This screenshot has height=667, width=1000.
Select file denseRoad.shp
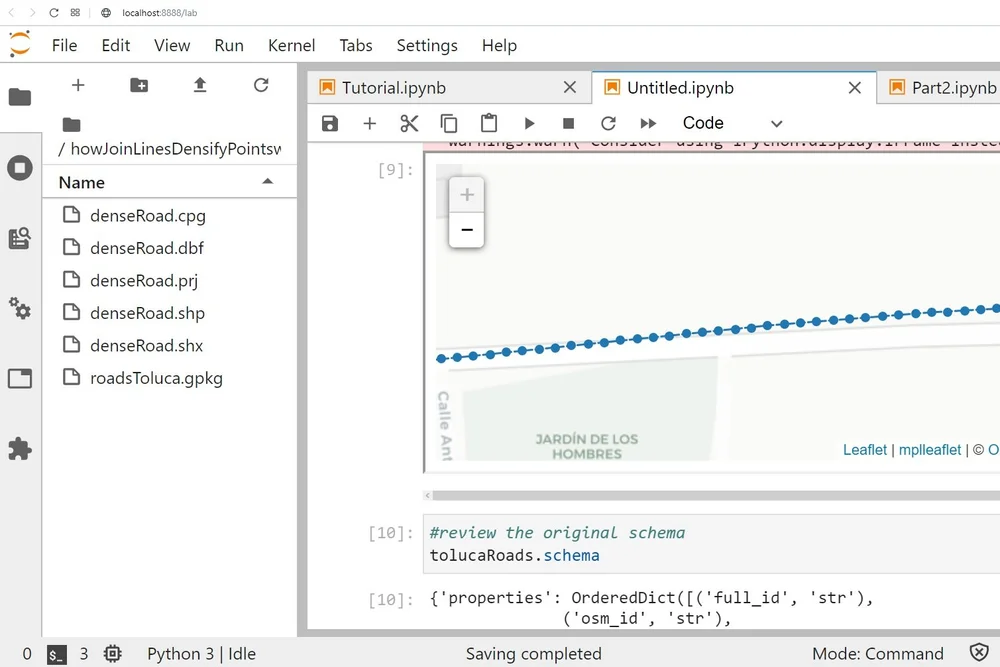point(169,312)
